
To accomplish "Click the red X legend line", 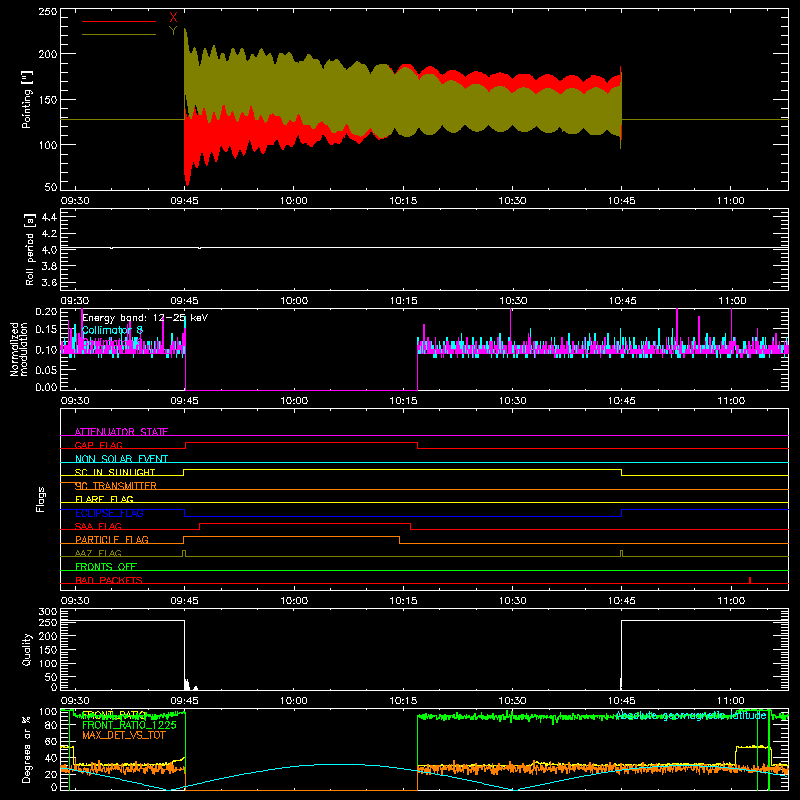I will (119, 21).
